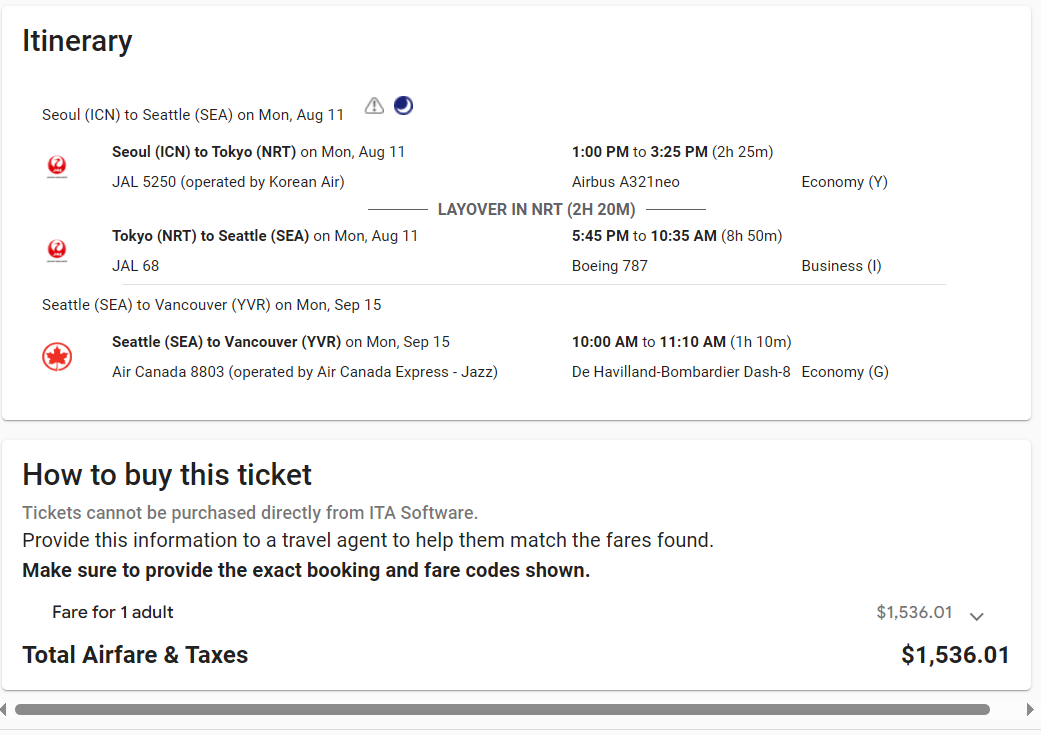Click the time '10:00 AM to 11:10 AM'
Image resolution: width=1041 pixels, height=735 pixels.
pos(649,342)
